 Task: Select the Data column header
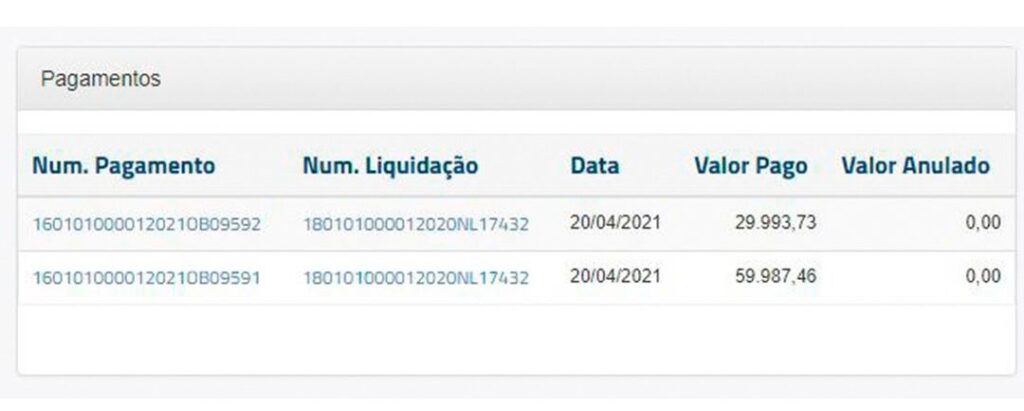click(594, 166)
